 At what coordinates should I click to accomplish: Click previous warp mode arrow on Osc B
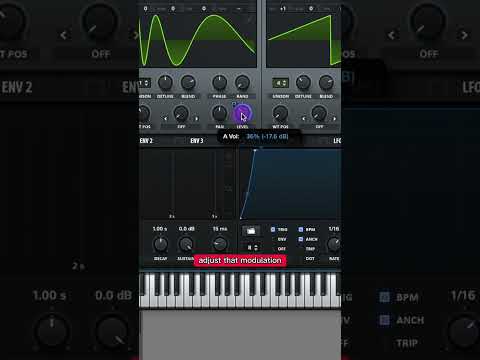point(303,118)
